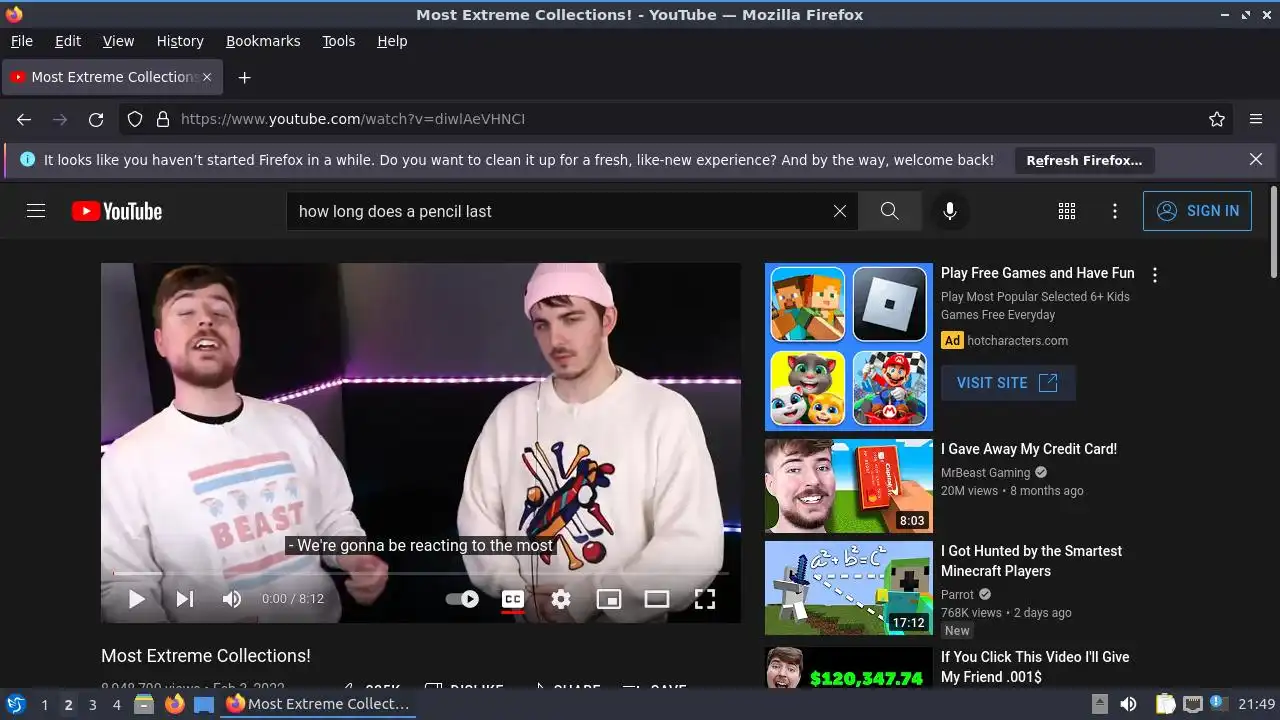View site security padlock info

pyautogui.click(x=163, y=119)
